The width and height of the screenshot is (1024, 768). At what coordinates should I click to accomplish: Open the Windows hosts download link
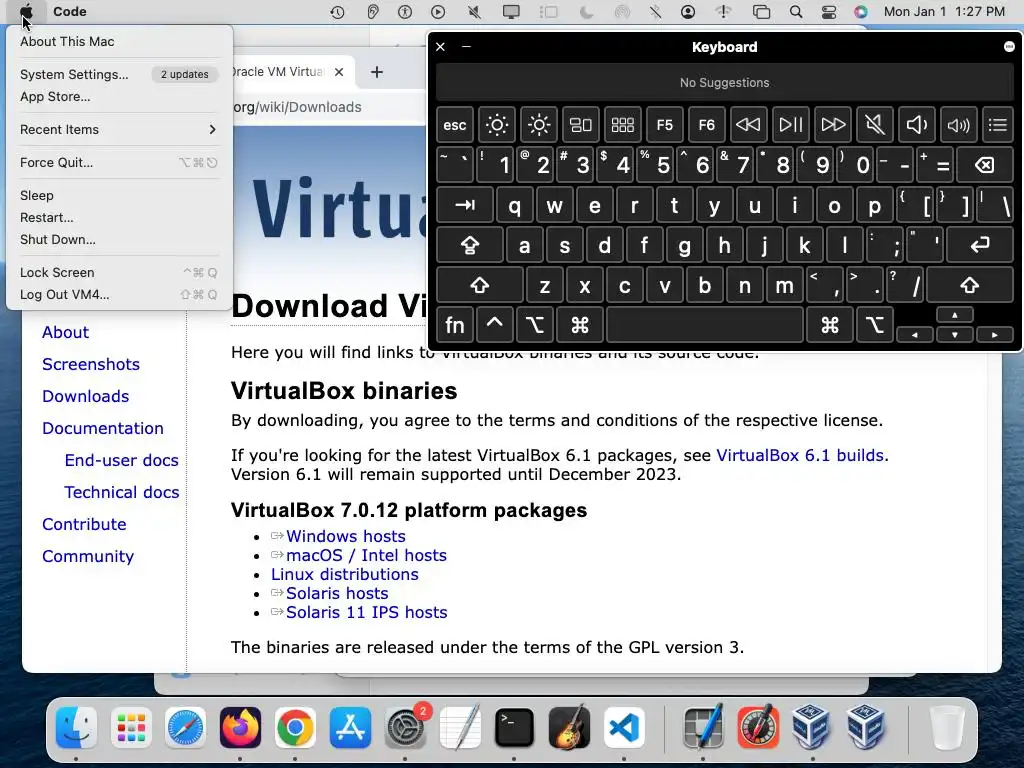(x=345, y=536)
